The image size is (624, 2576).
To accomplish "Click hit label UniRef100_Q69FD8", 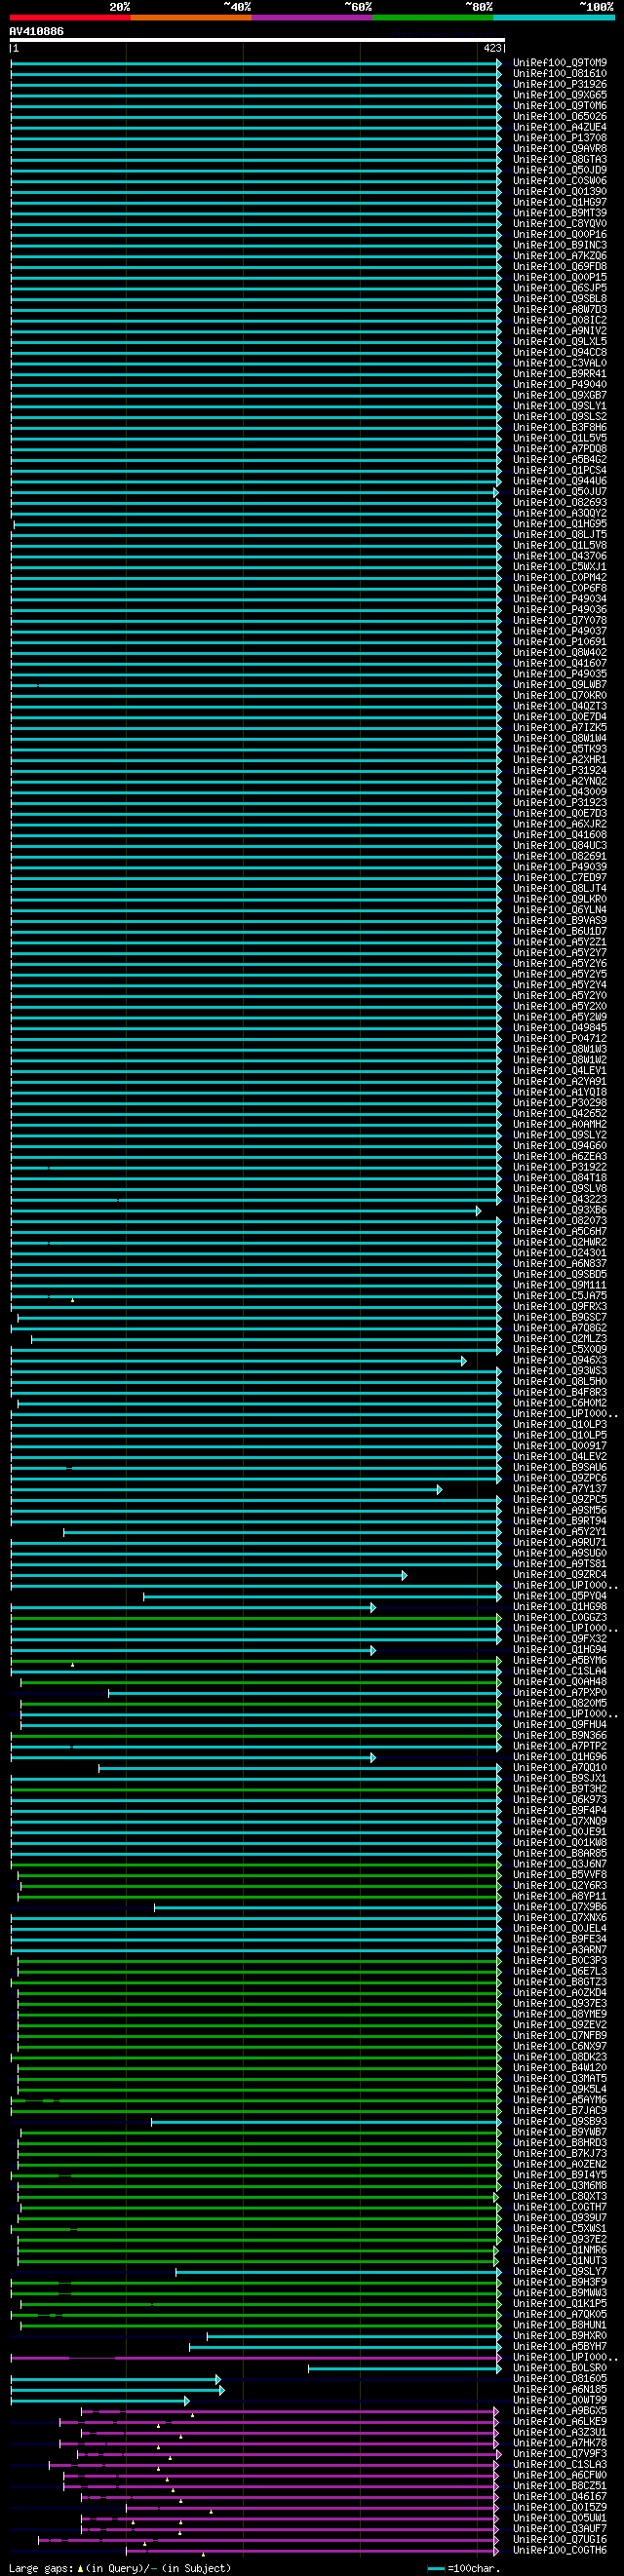I will [x=560, y=267].
